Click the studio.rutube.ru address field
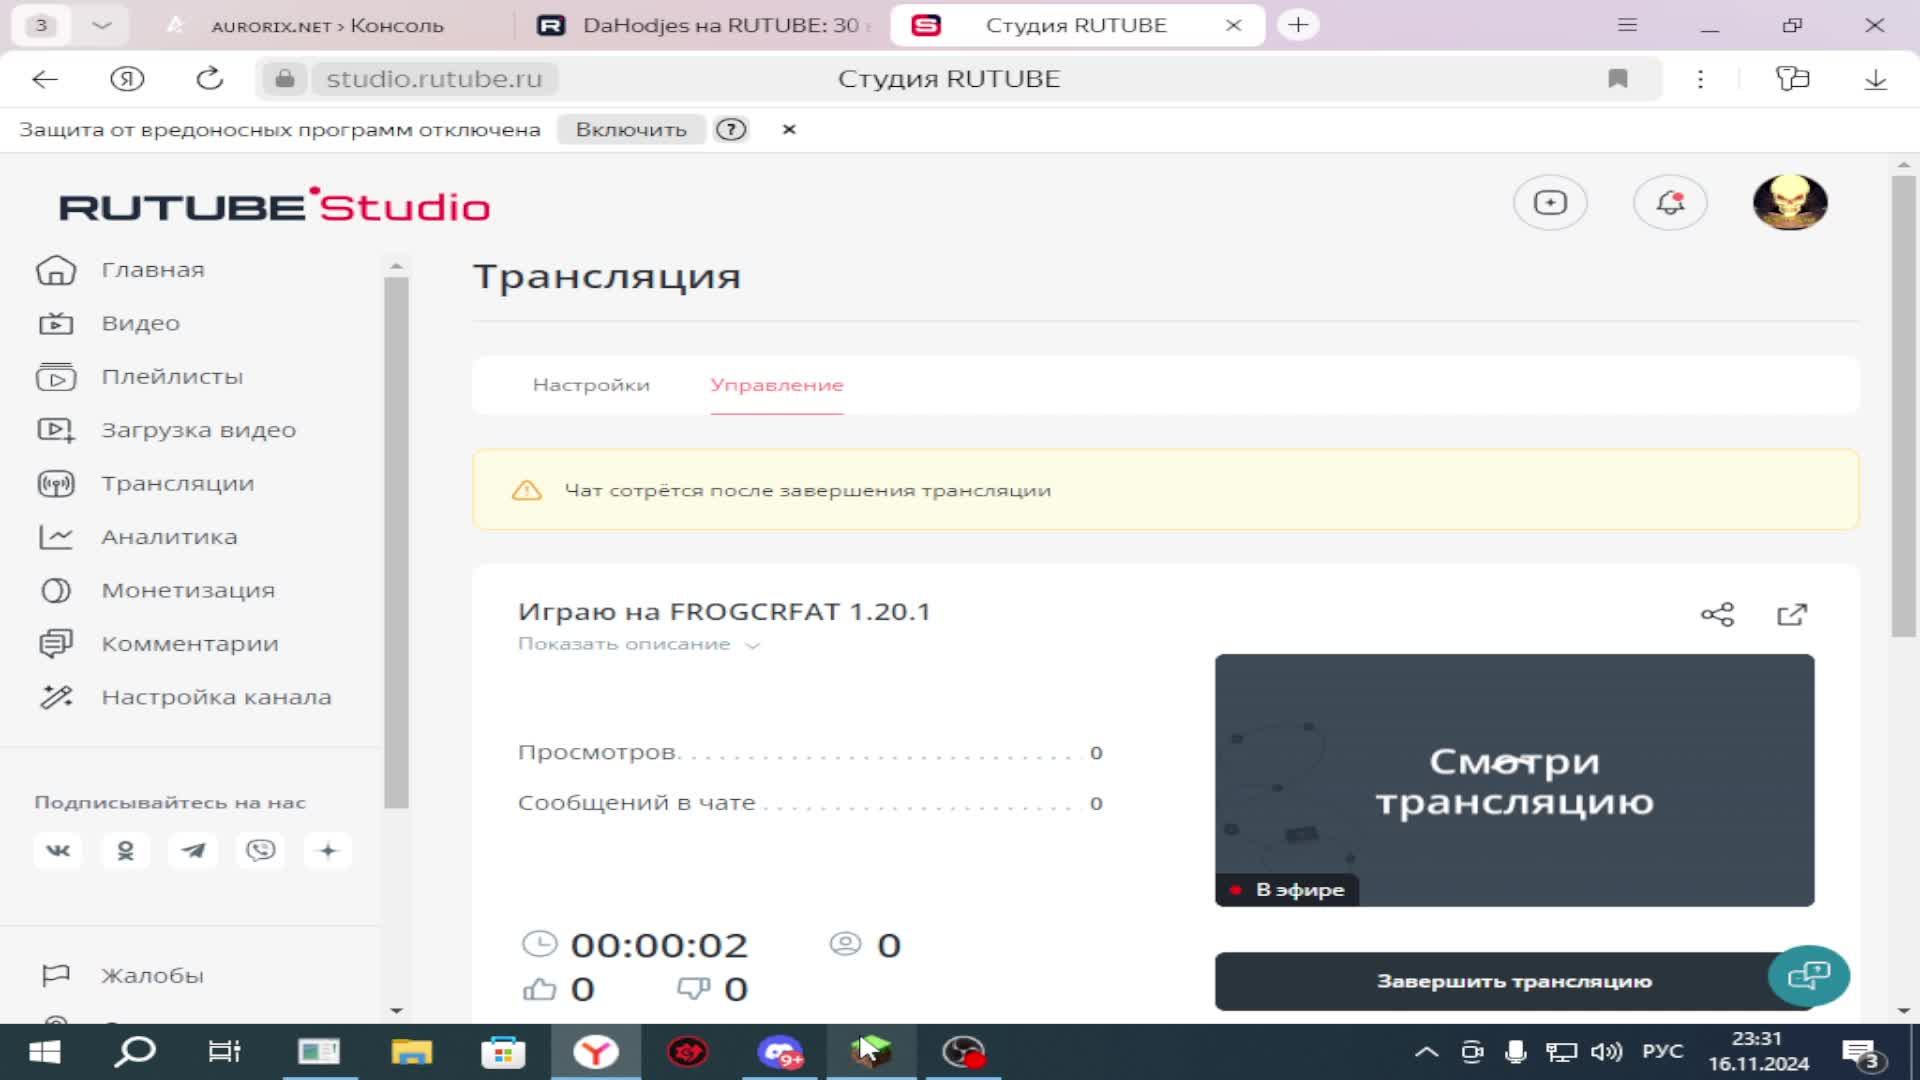1920x1080 pixels. pyautogui.click(x=434, y=79)
